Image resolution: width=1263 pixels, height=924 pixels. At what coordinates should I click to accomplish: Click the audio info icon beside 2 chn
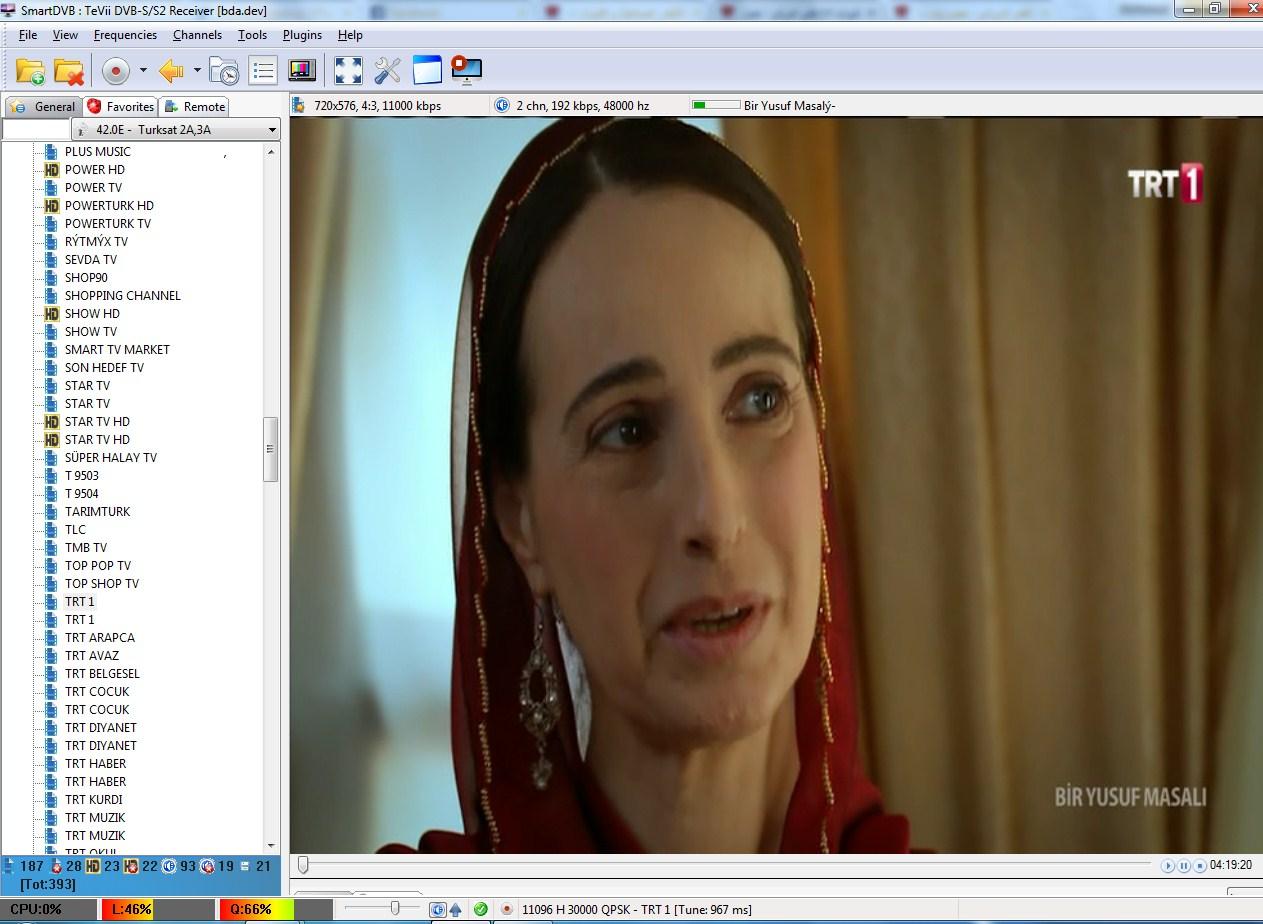click(x=502, y=105)
